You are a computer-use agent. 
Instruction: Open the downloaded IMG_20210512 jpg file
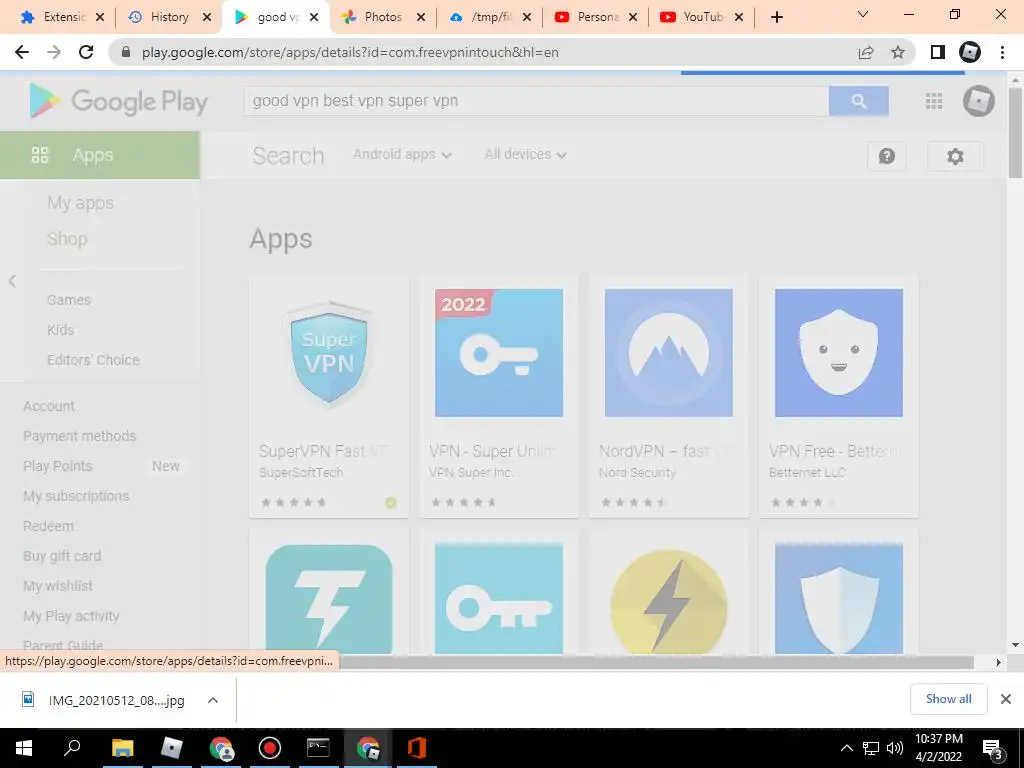103,700
